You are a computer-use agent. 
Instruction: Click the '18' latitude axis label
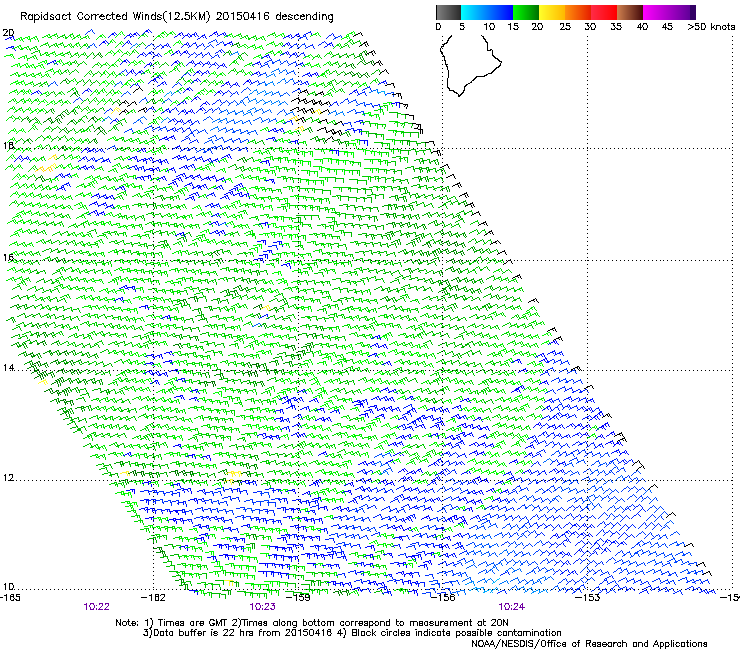click(x=8, y=145)
